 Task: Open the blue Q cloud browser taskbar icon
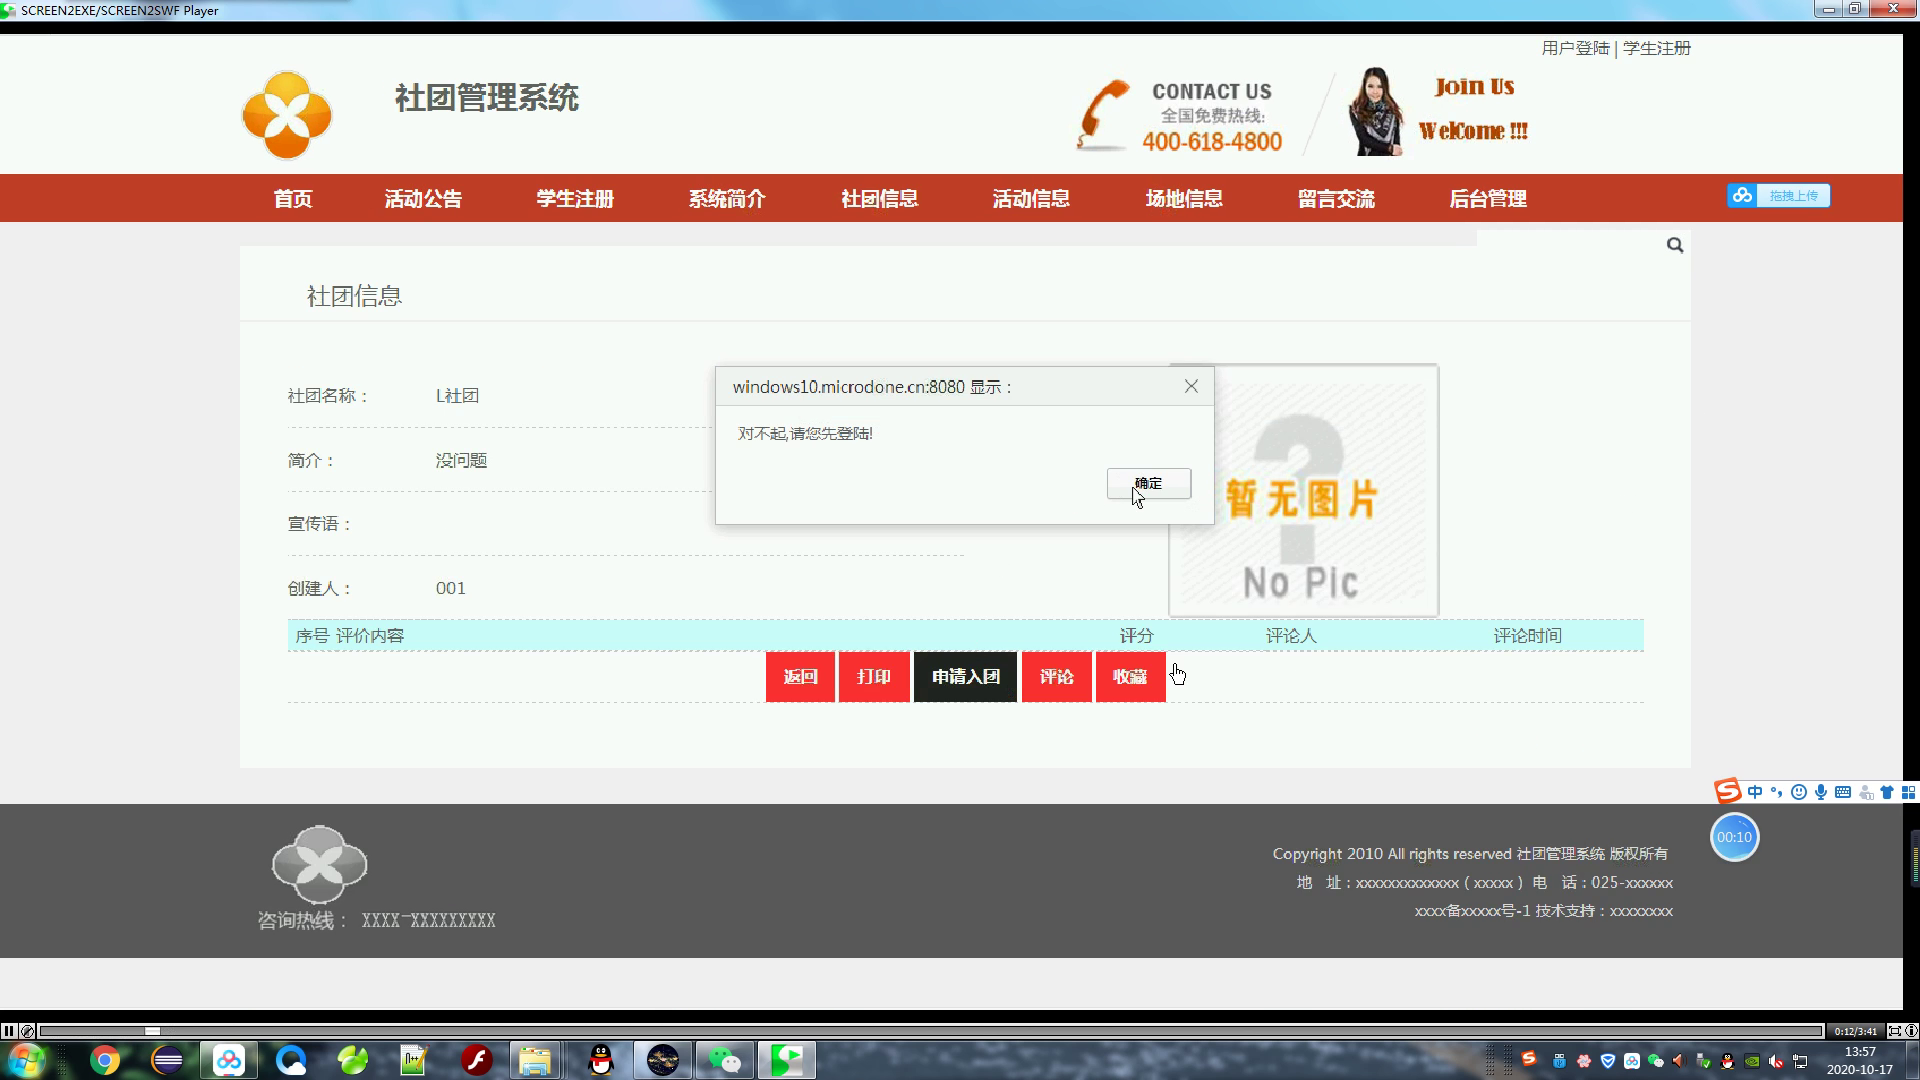point(291,1060)
